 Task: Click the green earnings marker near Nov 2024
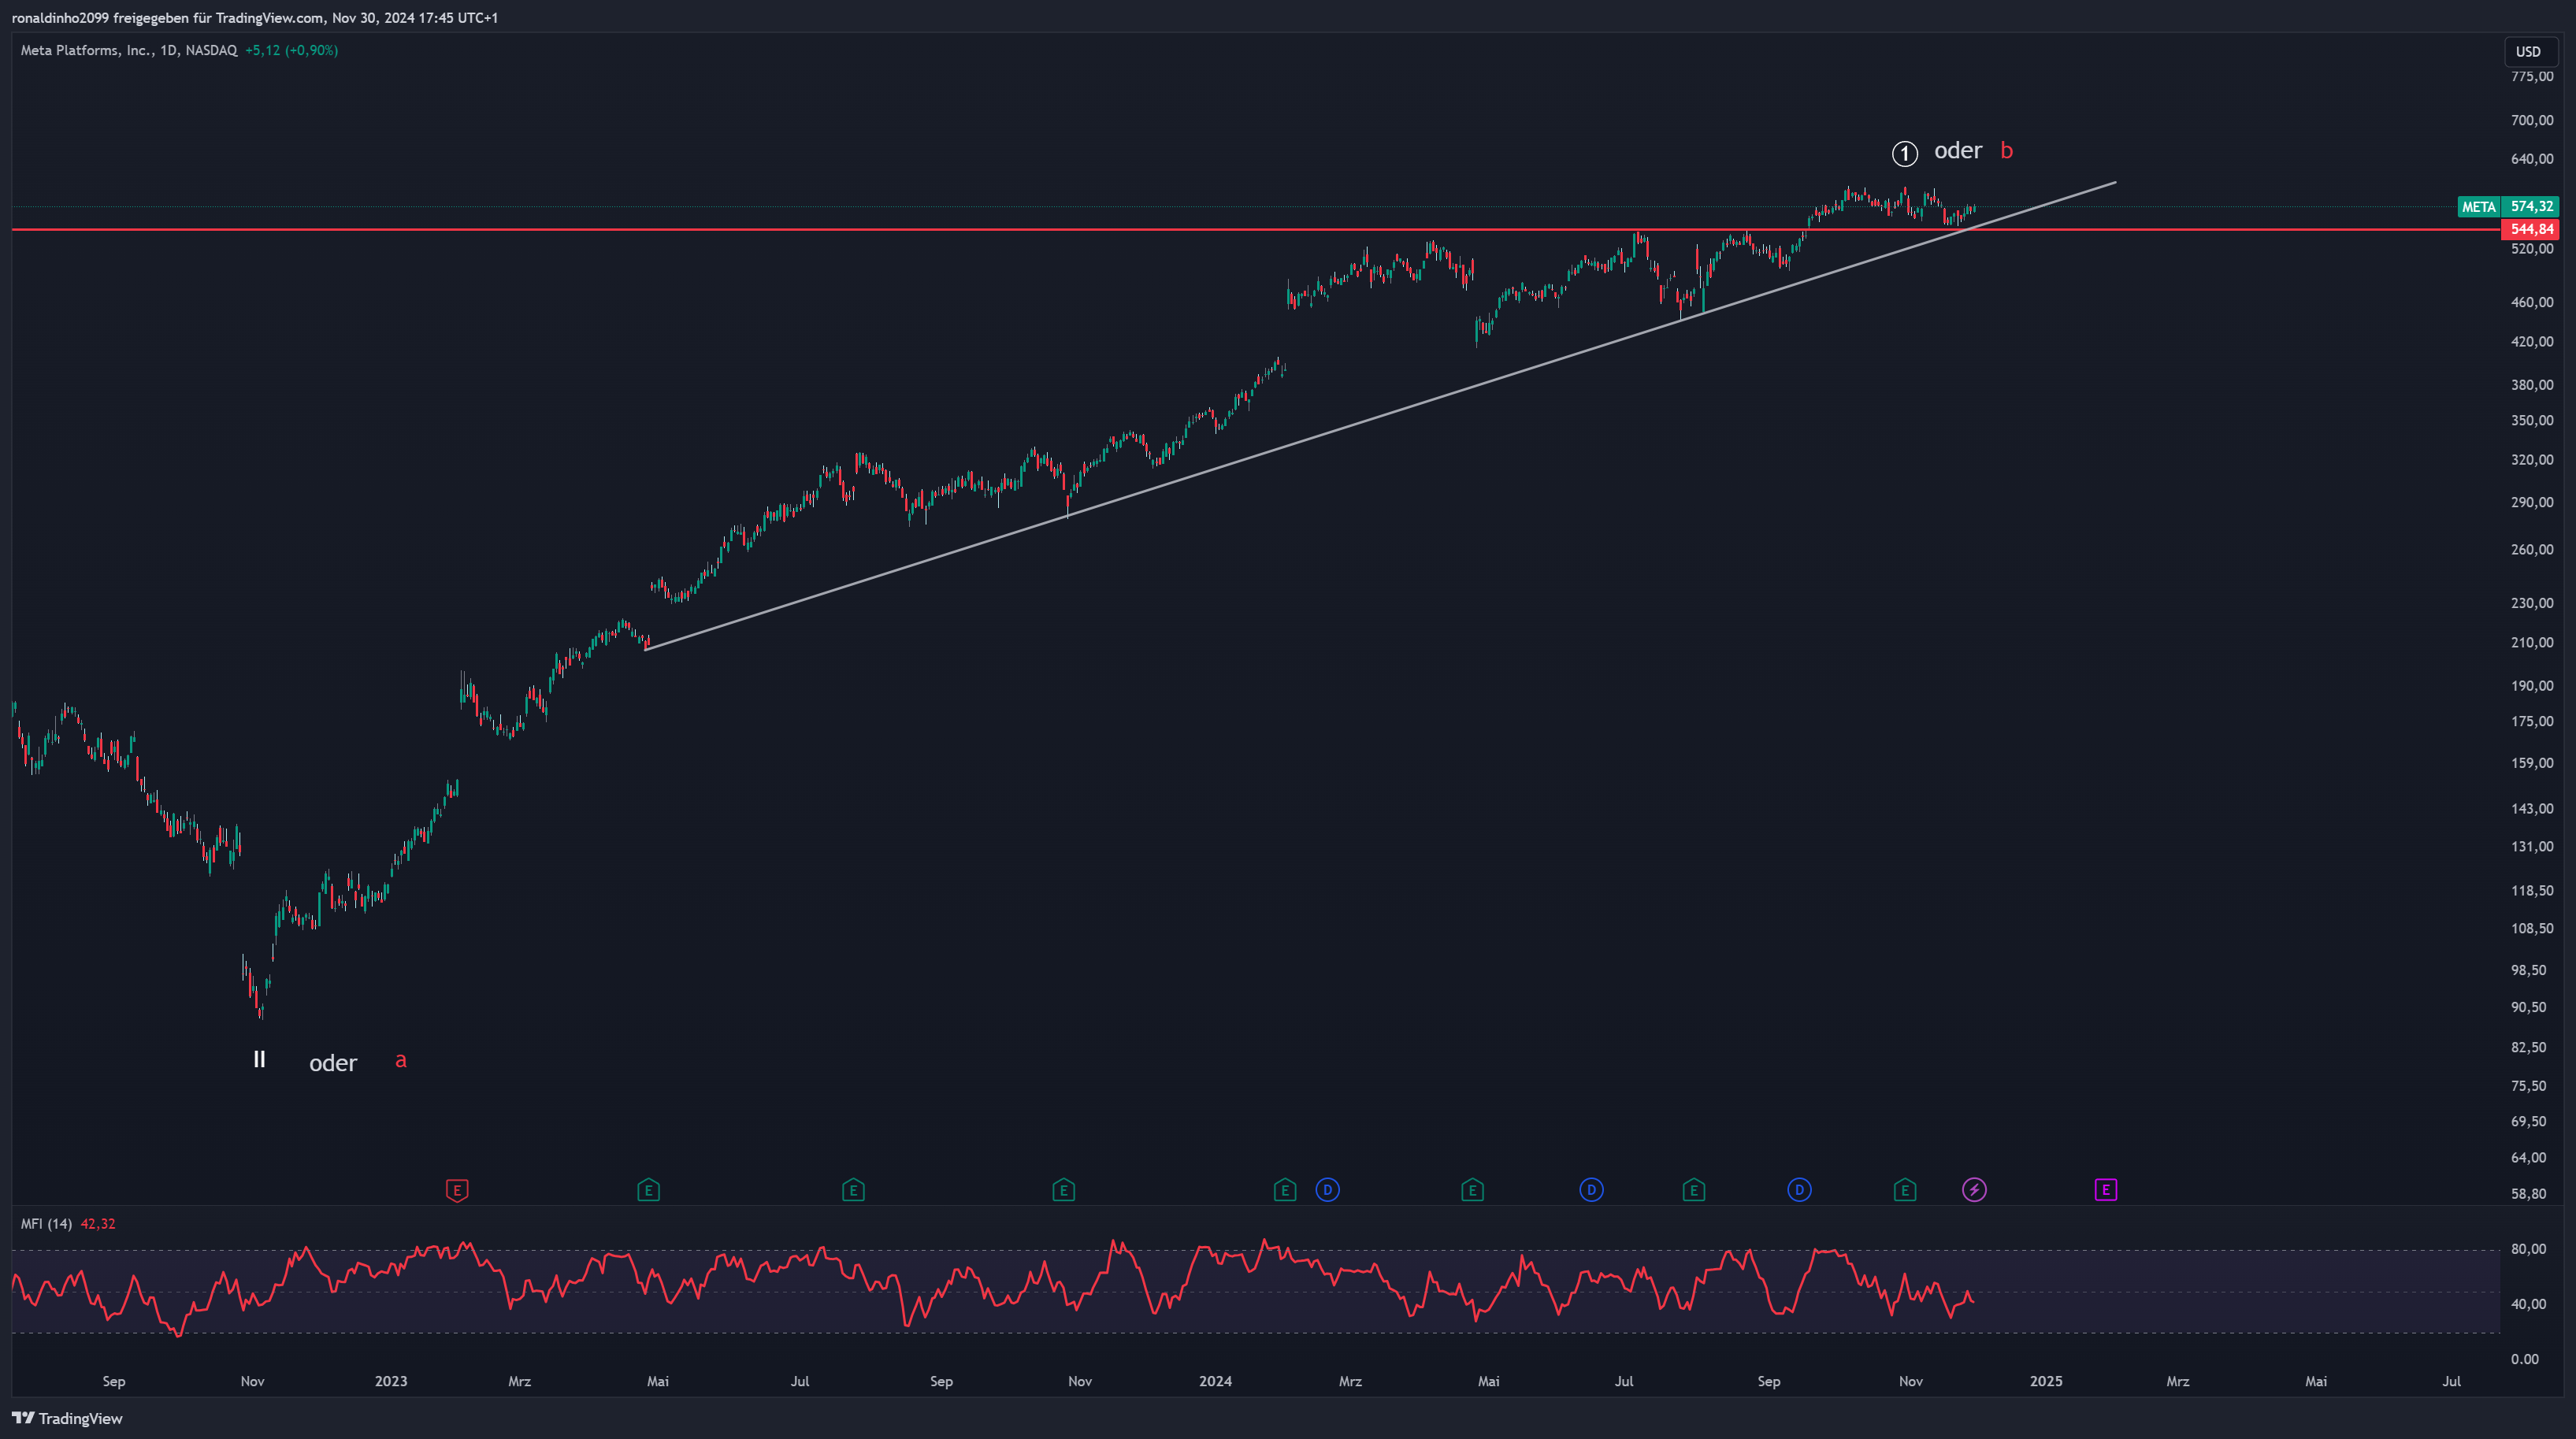point(1905,1190)
